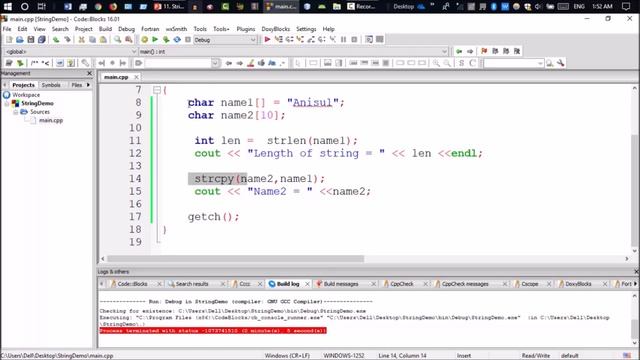Click the green Run arrow icon

coord(155,40)
